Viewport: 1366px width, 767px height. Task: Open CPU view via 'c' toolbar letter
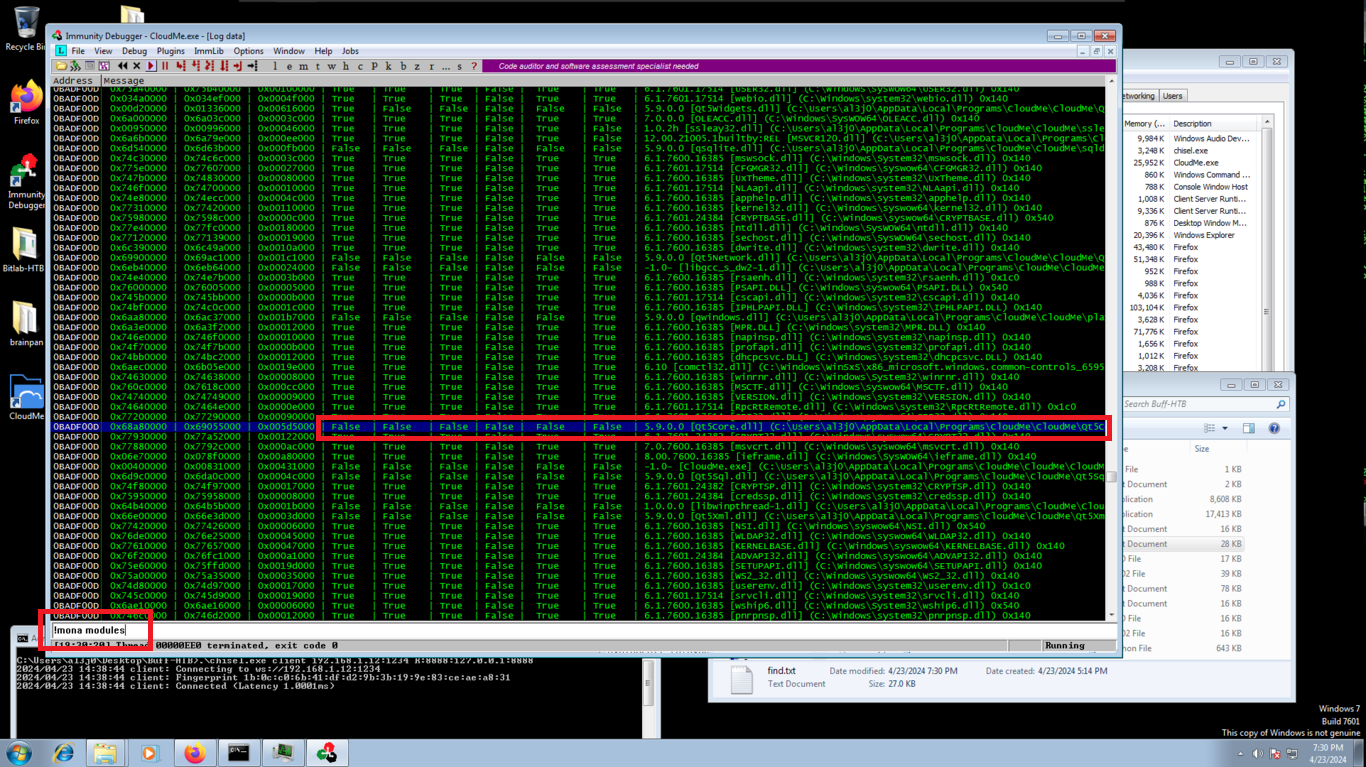(360, 66)
